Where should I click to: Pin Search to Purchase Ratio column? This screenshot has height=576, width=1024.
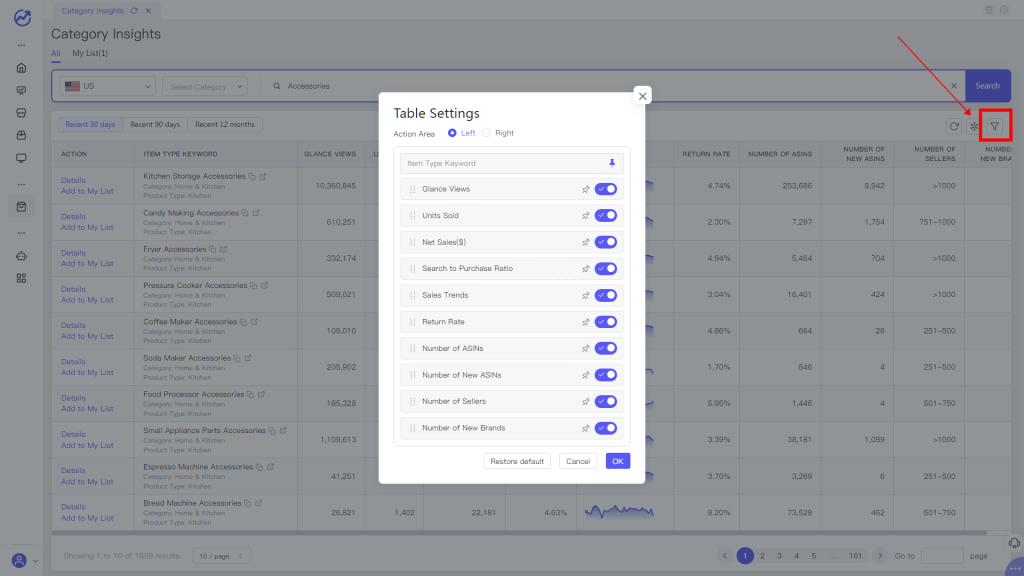tap(585, 268)
